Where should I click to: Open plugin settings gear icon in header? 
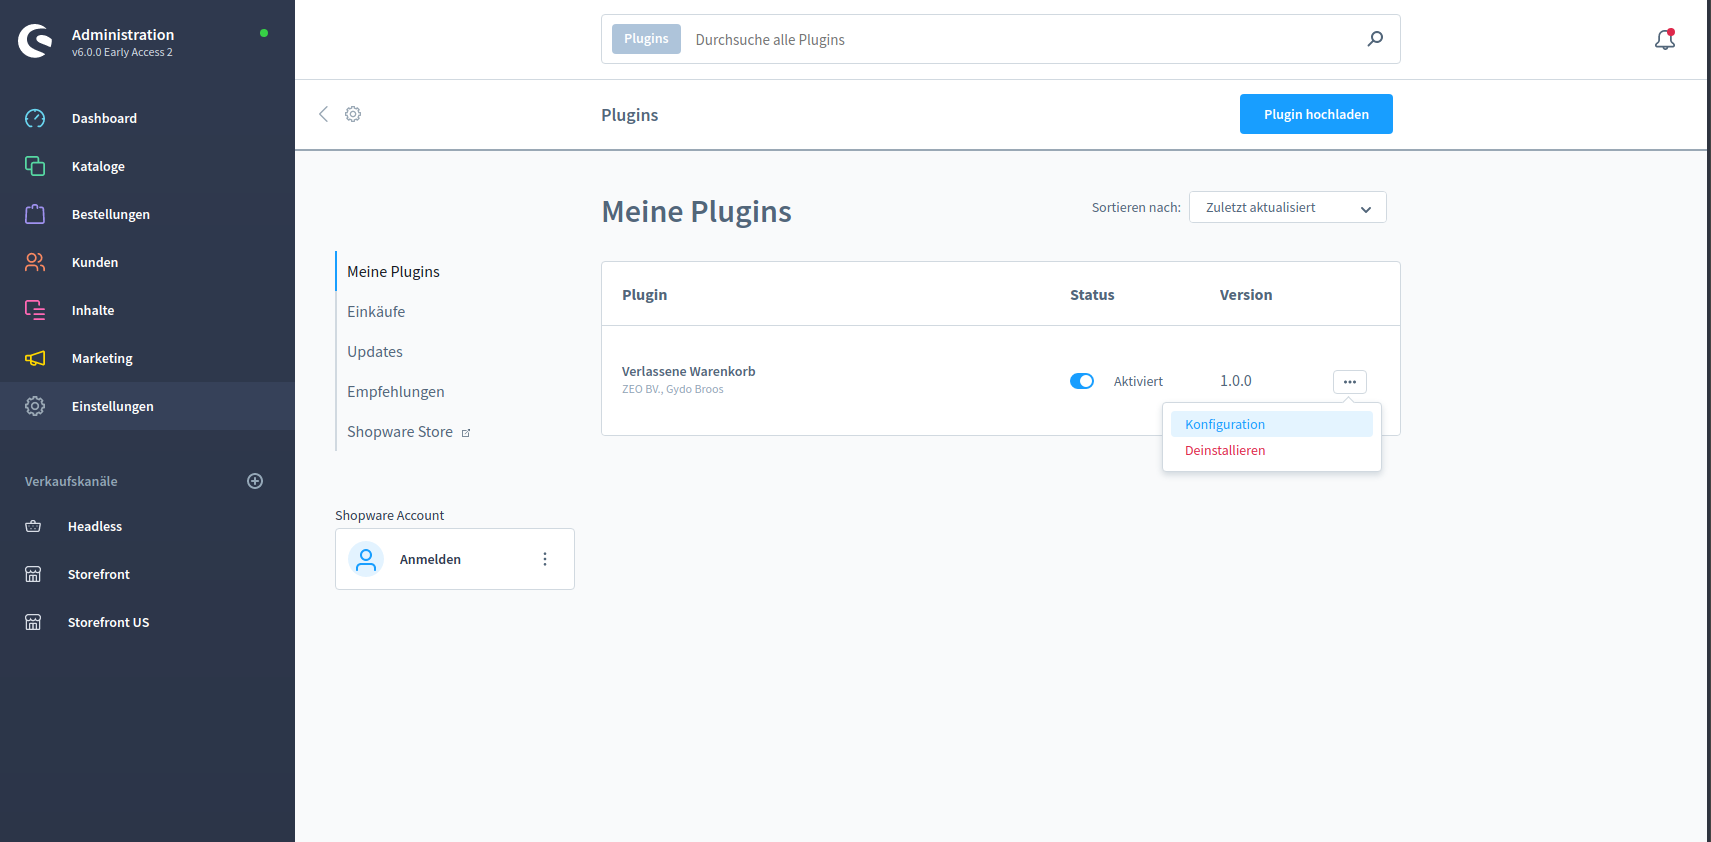[353, 114]
